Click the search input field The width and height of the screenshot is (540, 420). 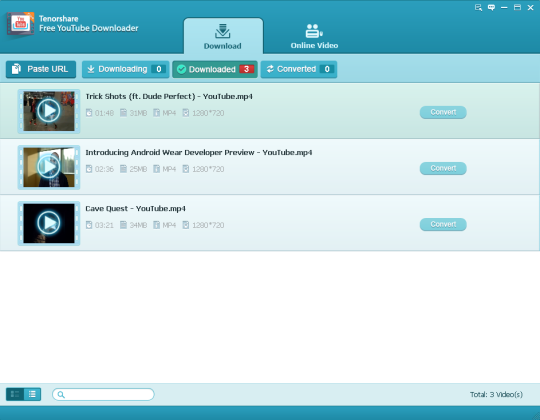pos(103,395)
